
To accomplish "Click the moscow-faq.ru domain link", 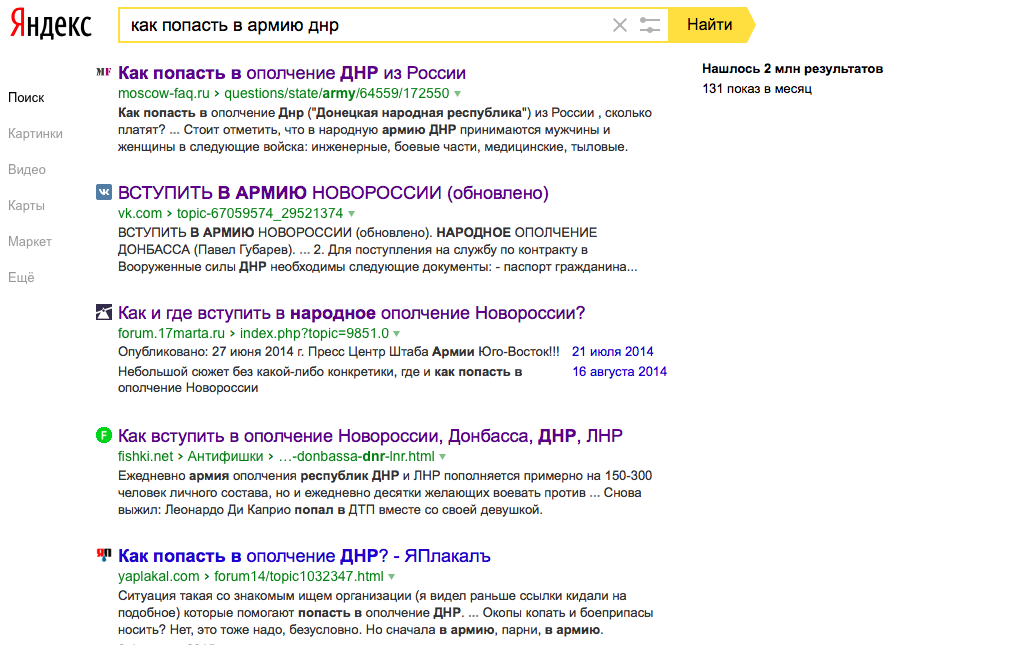I will [164, 93].
